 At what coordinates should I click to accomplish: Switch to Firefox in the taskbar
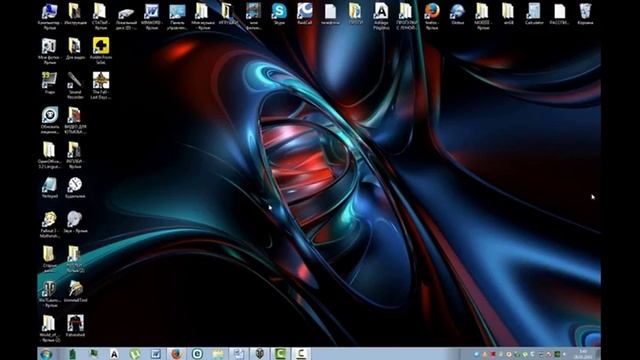176,354
